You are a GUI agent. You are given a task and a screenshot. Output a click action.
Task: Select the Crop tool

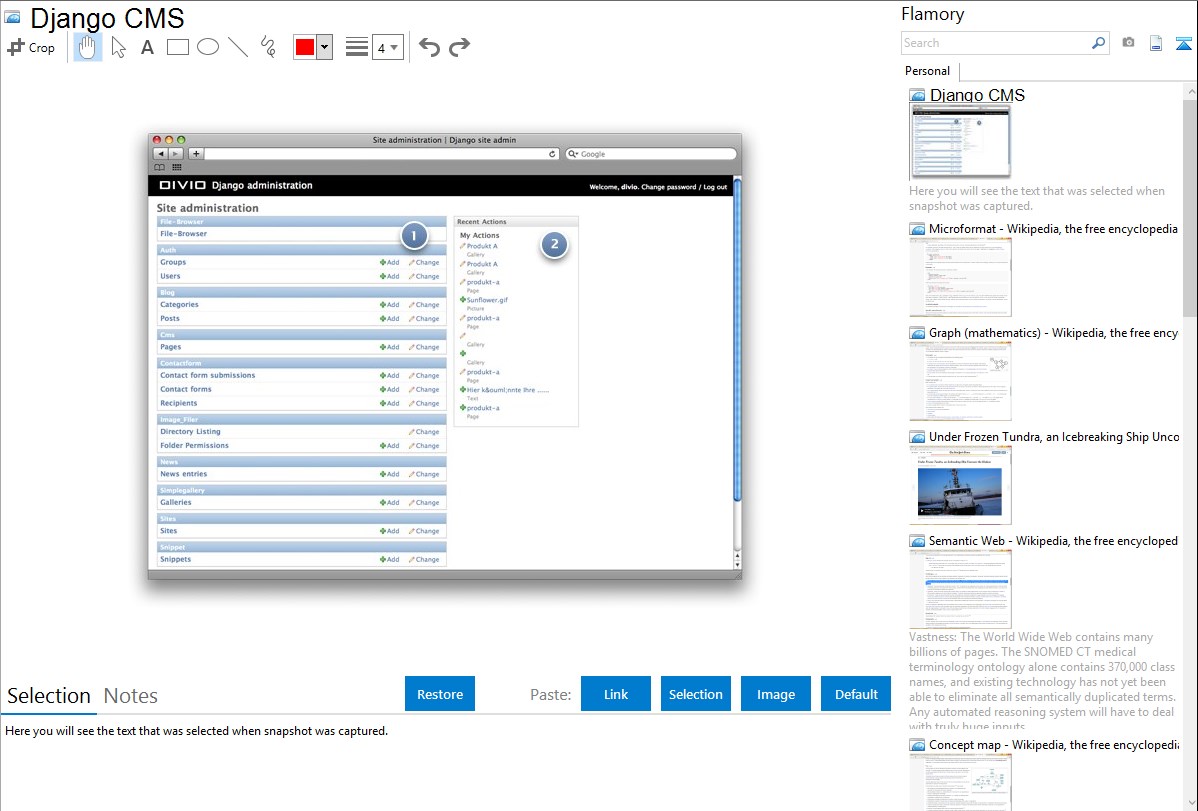31,47
